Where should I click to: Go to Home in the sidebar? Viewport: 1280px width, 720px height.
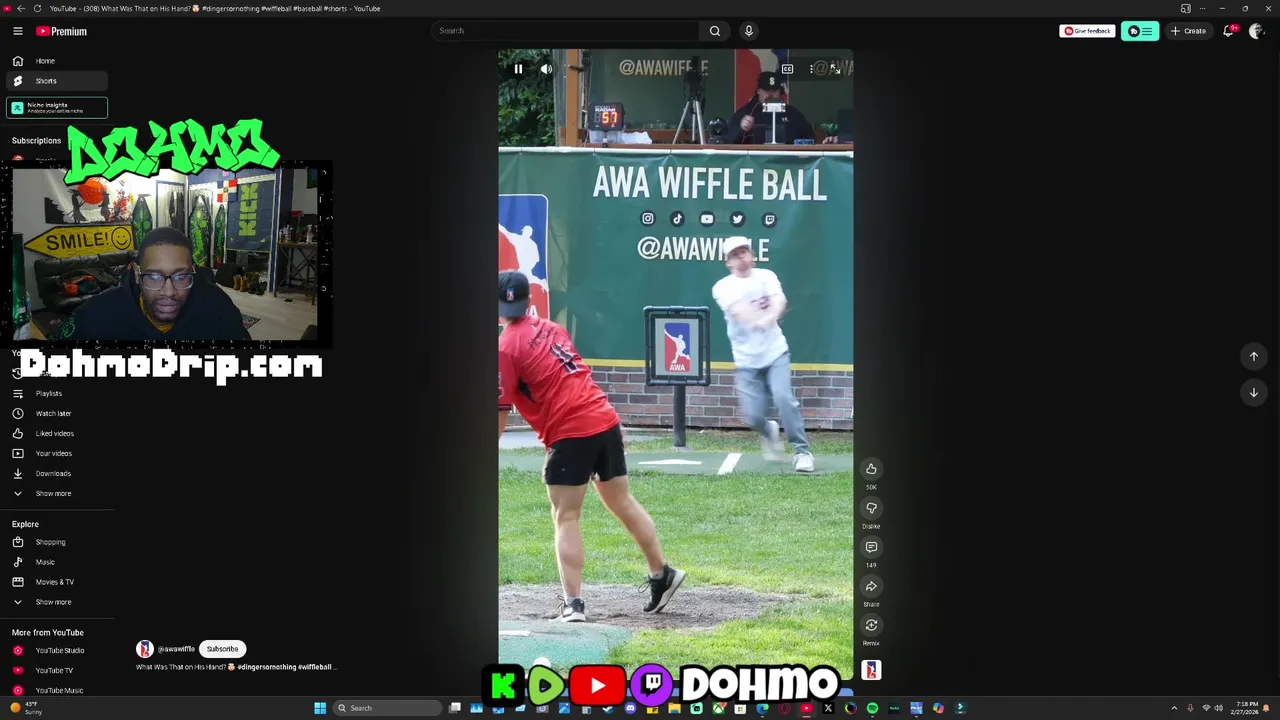[x=57, y=61]
